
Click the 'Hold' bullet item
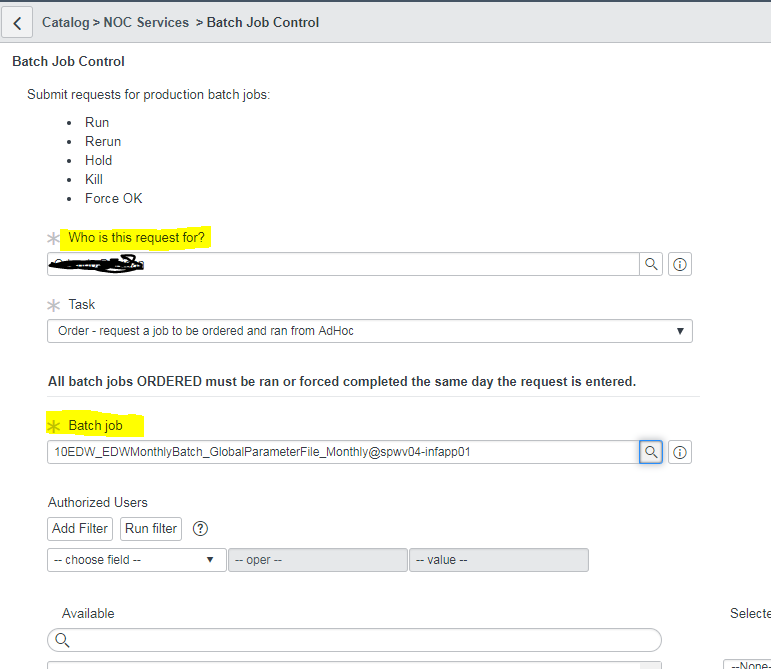tap(98, 161)
